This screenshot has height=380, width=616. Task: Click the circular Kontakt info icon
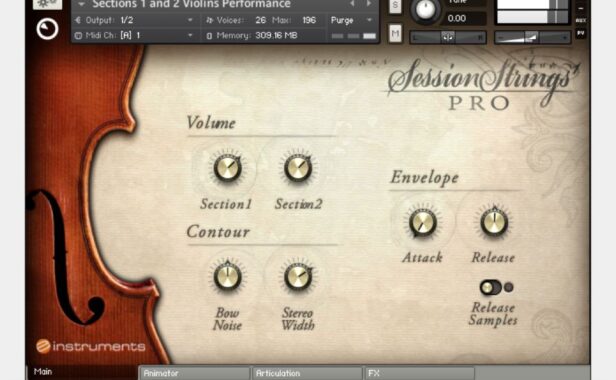[47, 29]
